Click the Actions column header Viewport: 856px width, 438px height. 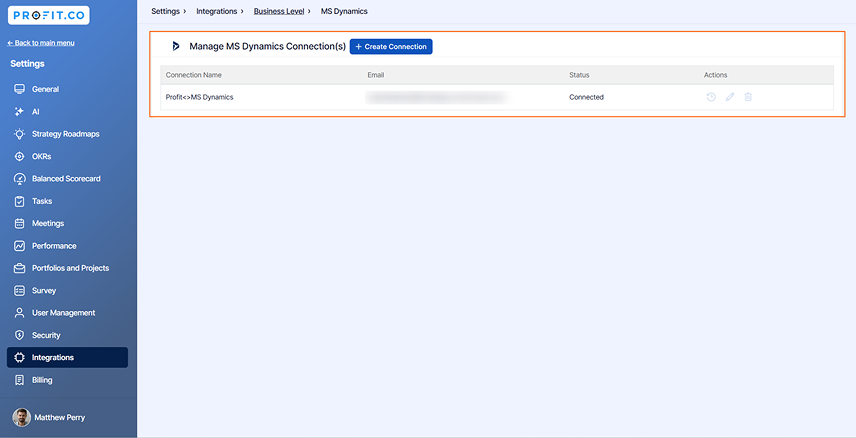(716, 75)
